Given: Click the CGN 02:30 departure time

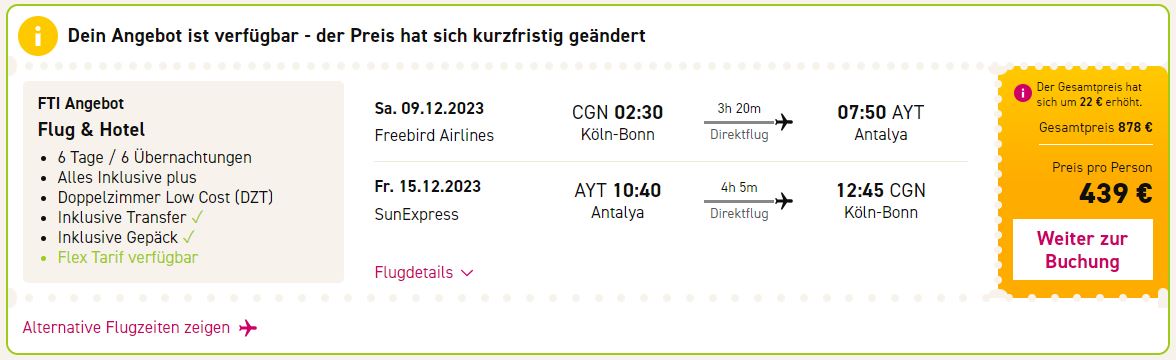Looking at the screenshot, I should click(x=617, y=113).
